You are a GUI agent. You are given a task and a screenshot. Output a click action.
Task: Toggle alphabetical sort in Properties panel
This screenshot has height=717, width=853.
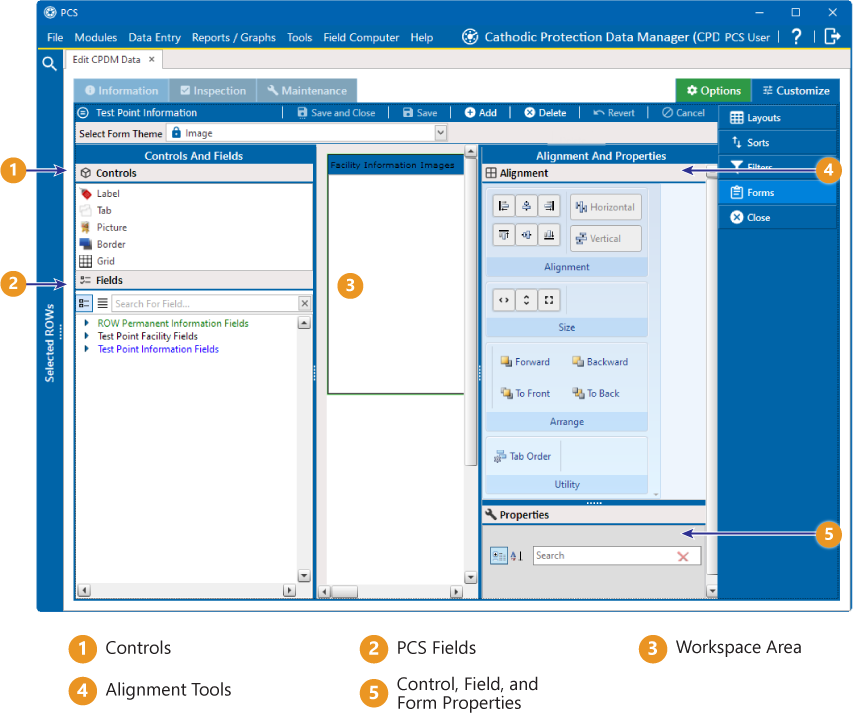click(516, 556)
